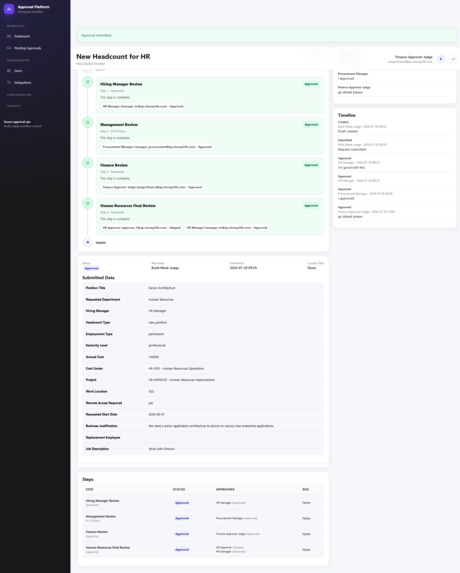Image resolution: width=460 pixels, height=573 pixels.
Task: Click the Management Review heading
Action: (x=119, y=125)
